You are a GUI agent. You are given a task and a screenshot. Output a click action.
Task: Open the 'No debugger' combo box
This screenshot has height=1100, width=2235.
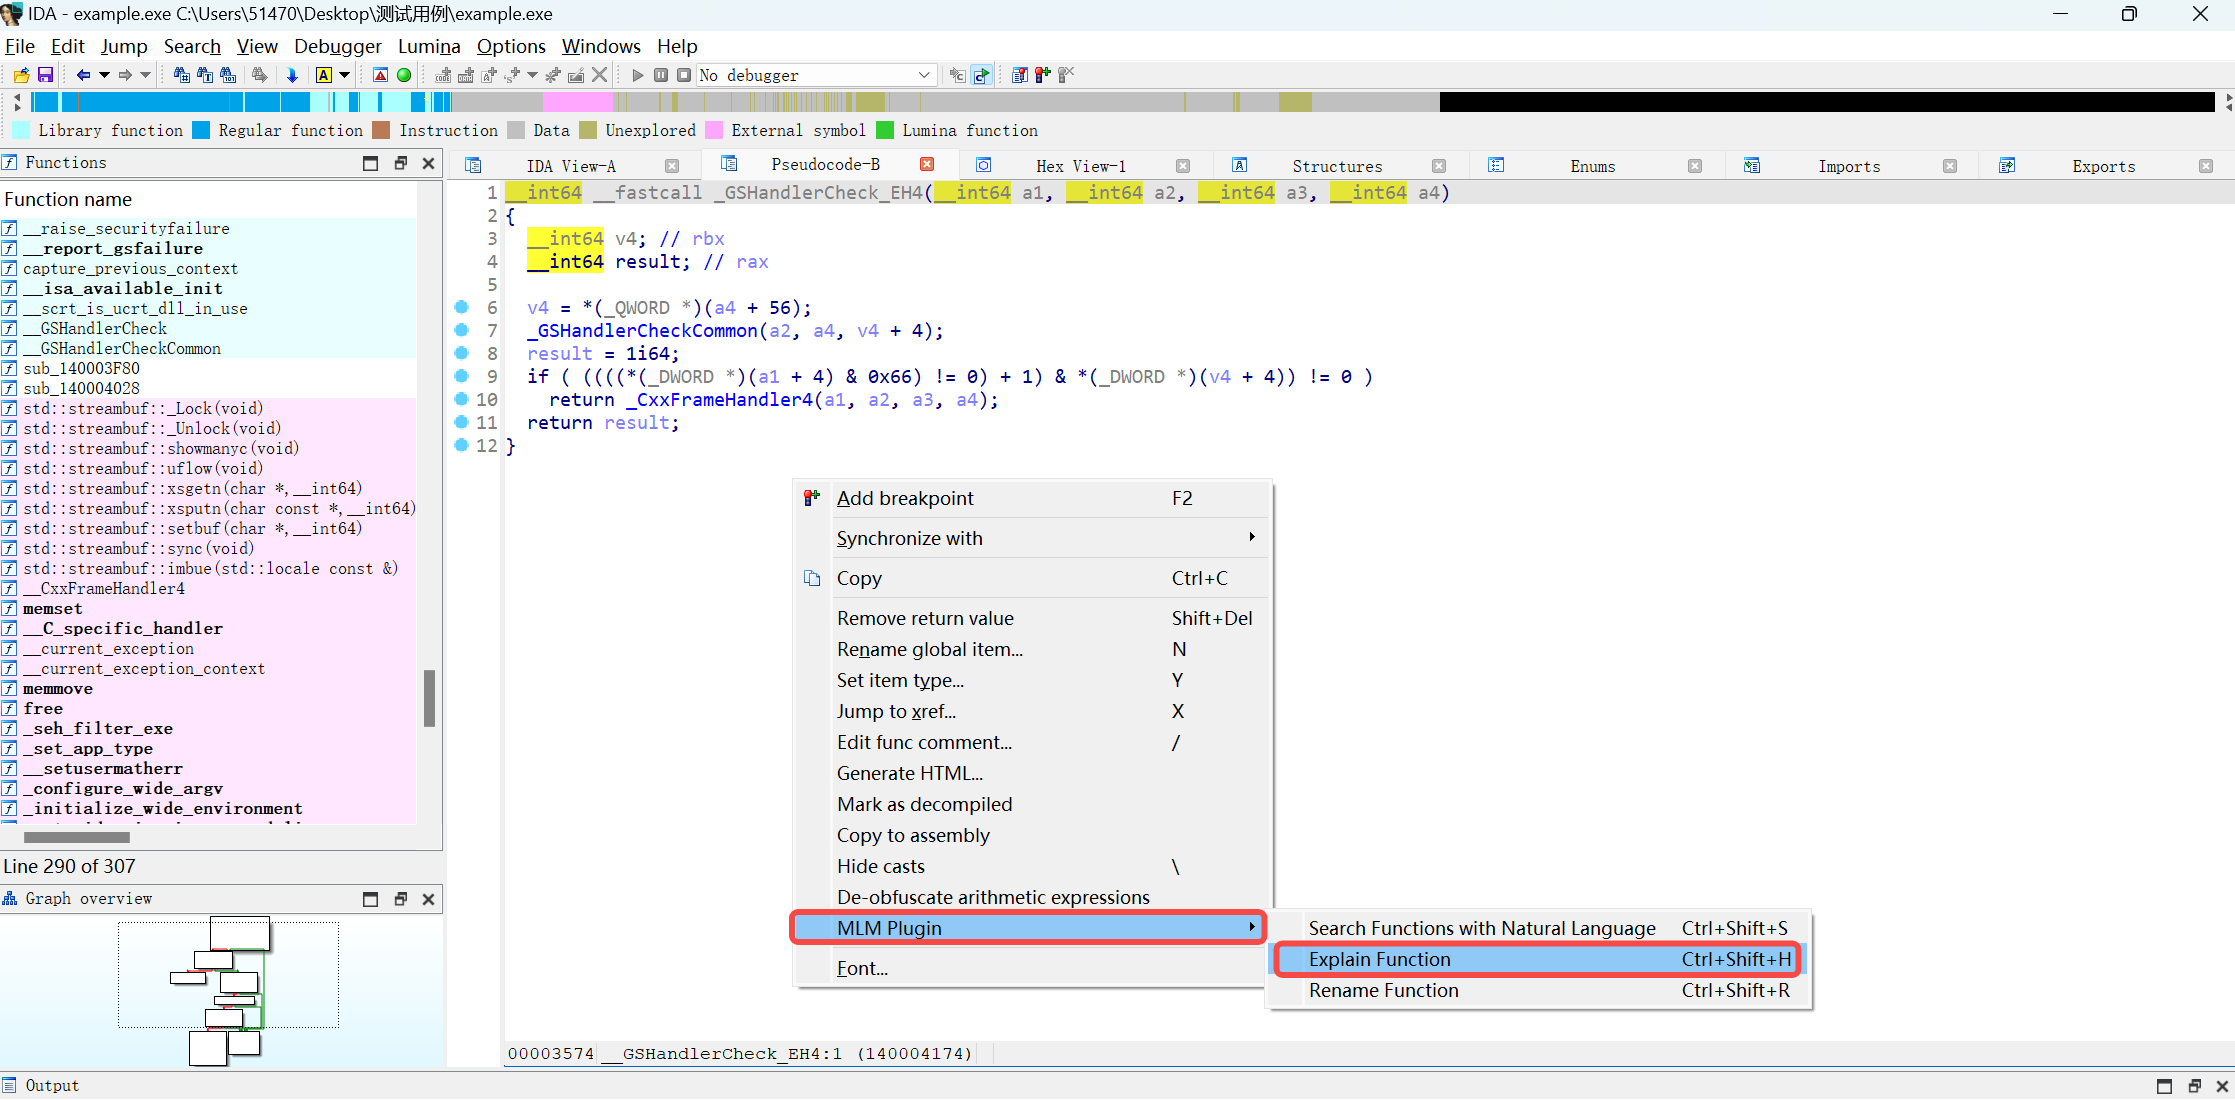(815, 75)
